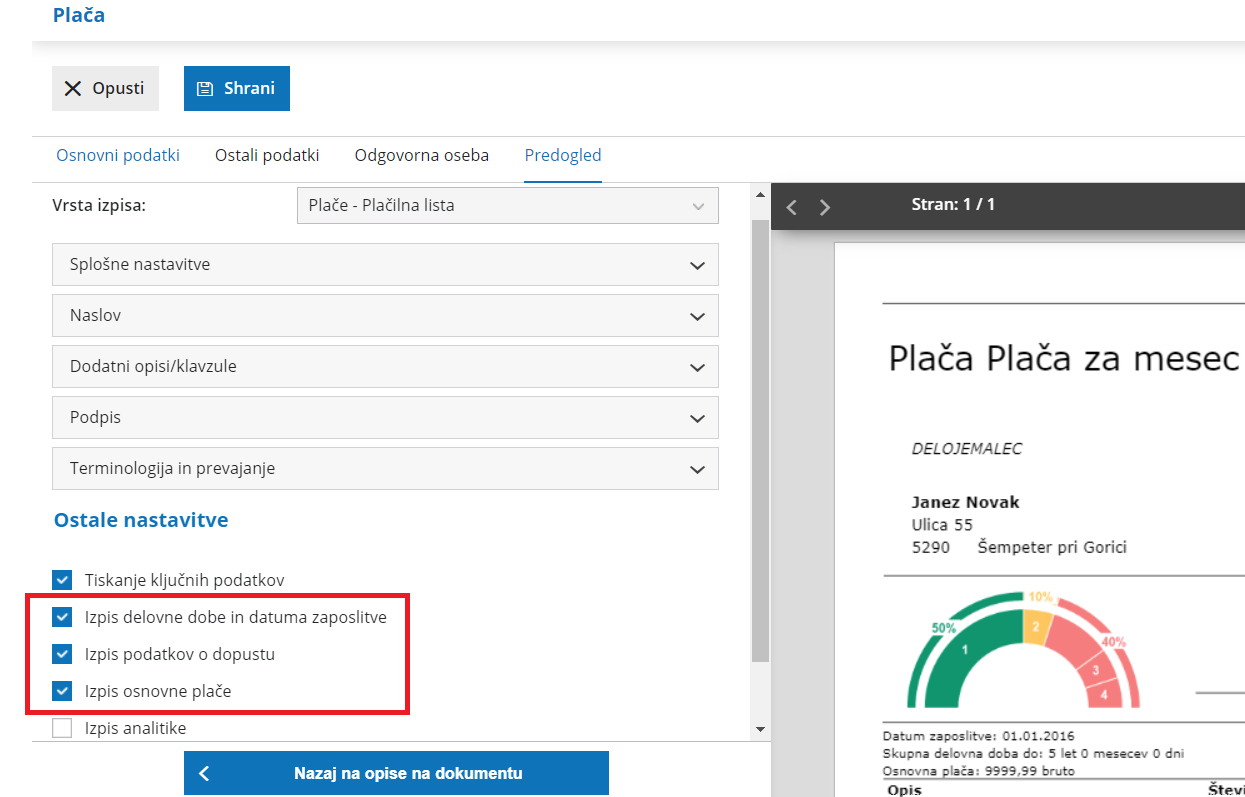This screenshot has width=1245, height=797.
Task: Switch to Ostali podatki tab
Action: click(267, 155)
